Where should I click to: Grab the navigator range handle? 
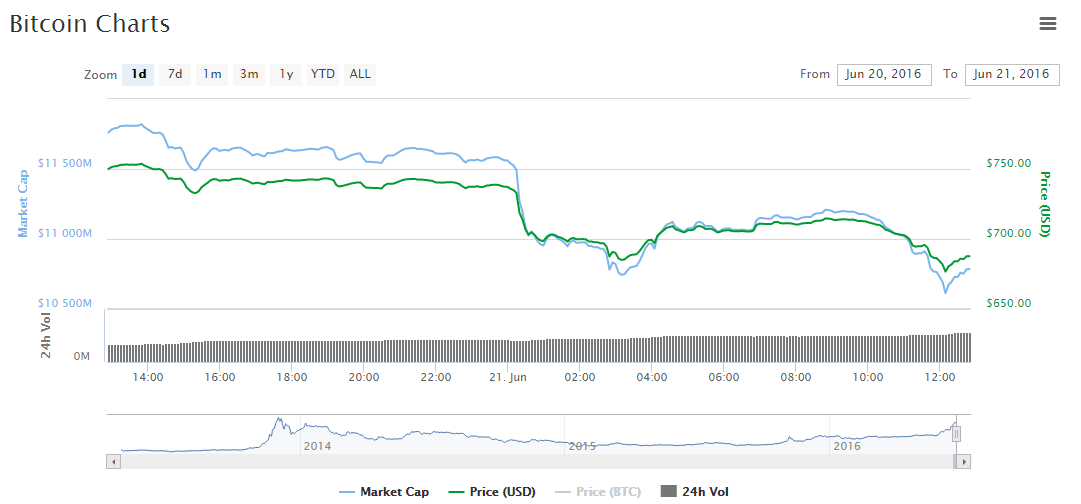pos(957,434)
